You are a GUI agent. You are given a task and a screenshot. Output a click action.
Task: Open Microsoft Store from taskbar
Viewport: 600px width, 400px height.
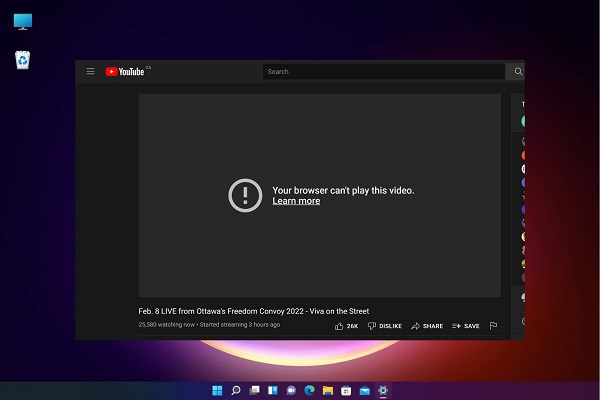click(346, 390)
